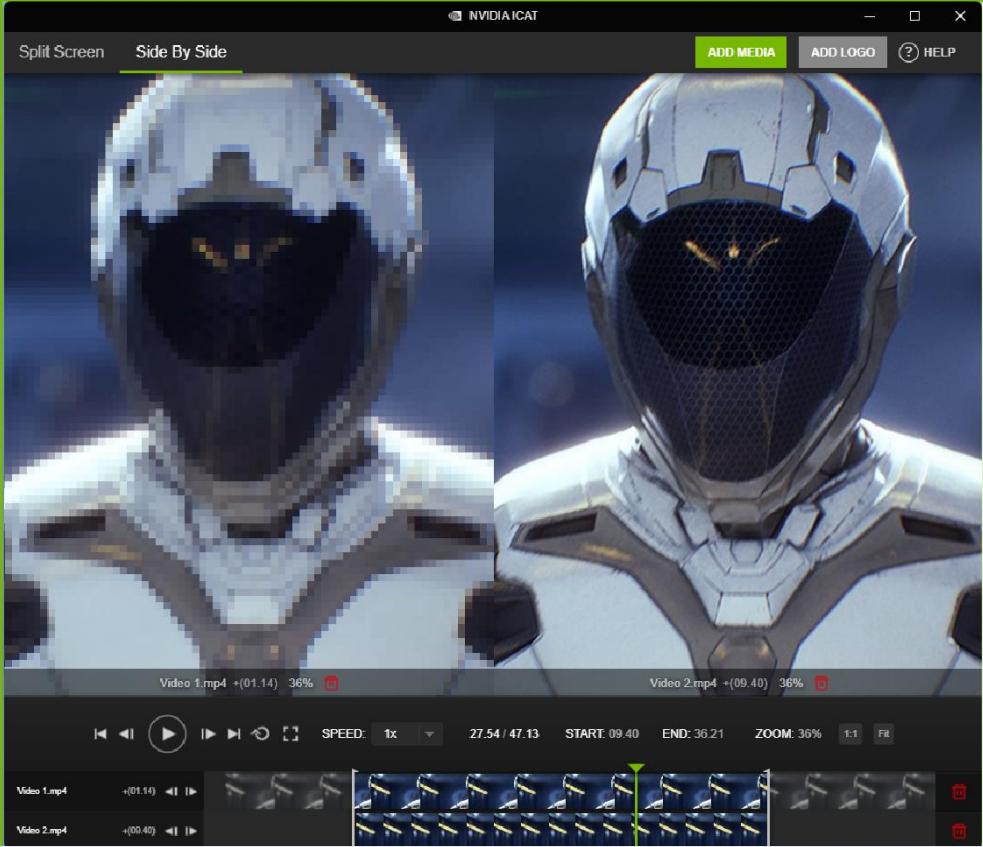
Task: Open the HELP menu
Action: pyautogui.click(x=927, y=52)
